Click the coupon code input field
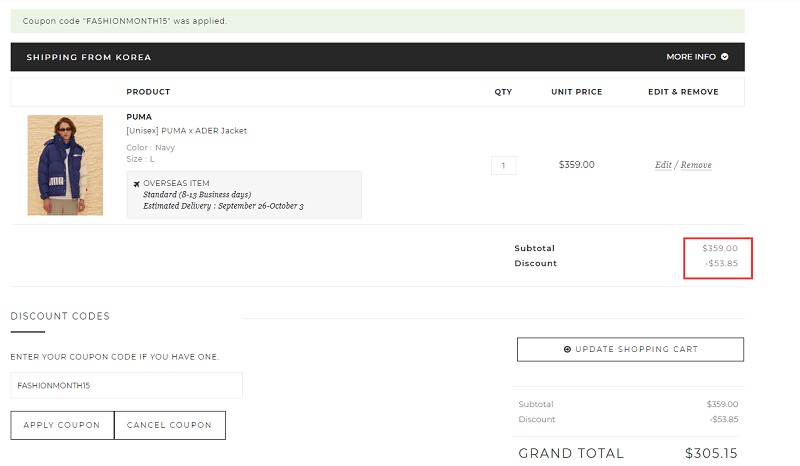This screenshot has height=466, width=800. pyautogui.click(x=127, y=385)
